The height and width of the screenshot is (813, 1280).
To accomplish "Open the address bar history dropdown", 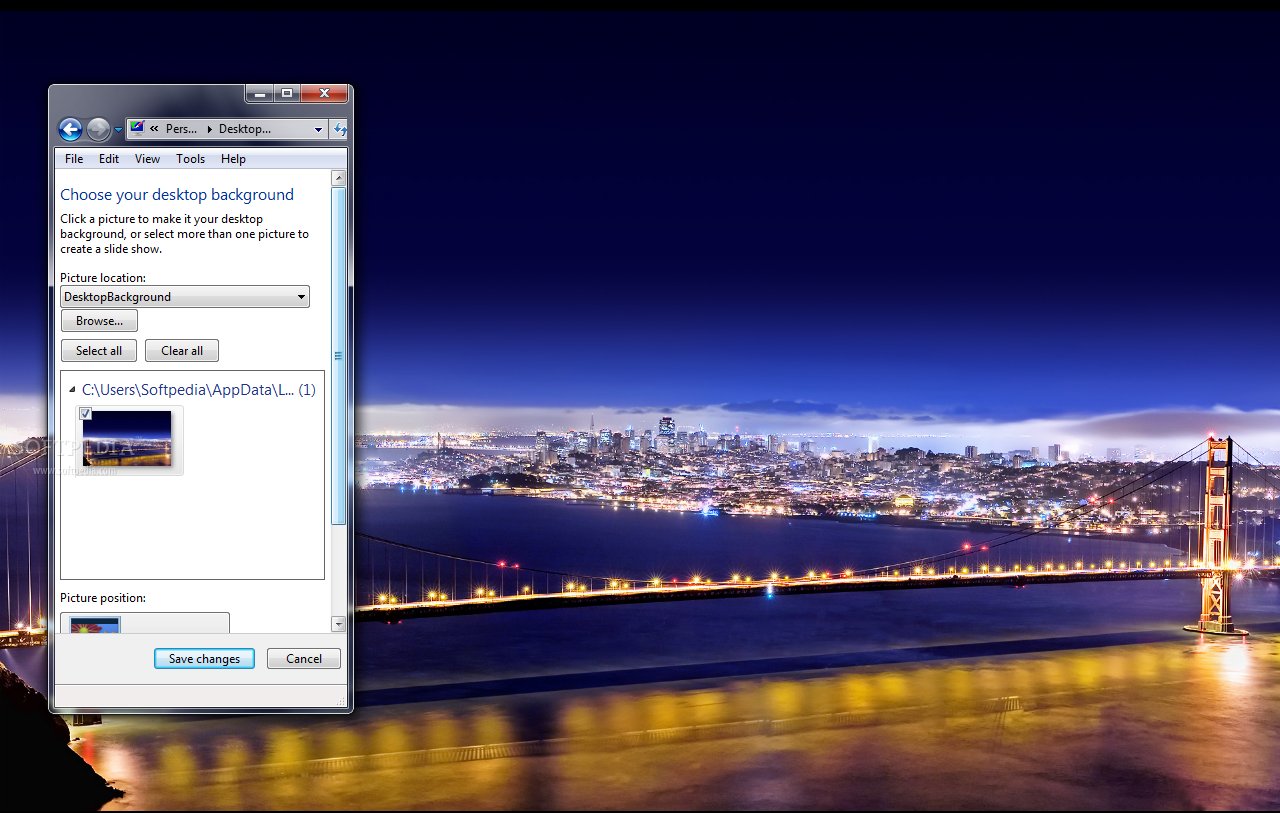I will point(318,129).
